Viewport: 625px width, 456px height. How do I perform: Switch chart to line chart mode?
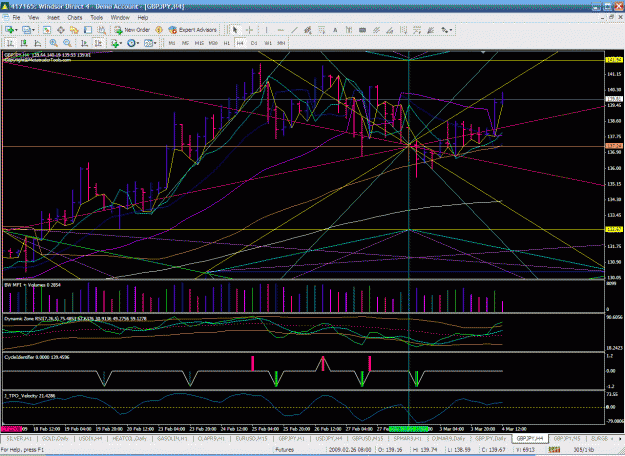(37, 43)
